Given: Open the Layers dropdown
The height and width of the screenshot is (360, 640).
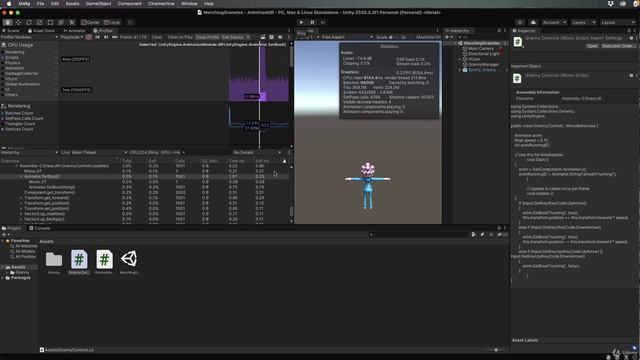Looking at the screenshot, I should coord(583,22).
